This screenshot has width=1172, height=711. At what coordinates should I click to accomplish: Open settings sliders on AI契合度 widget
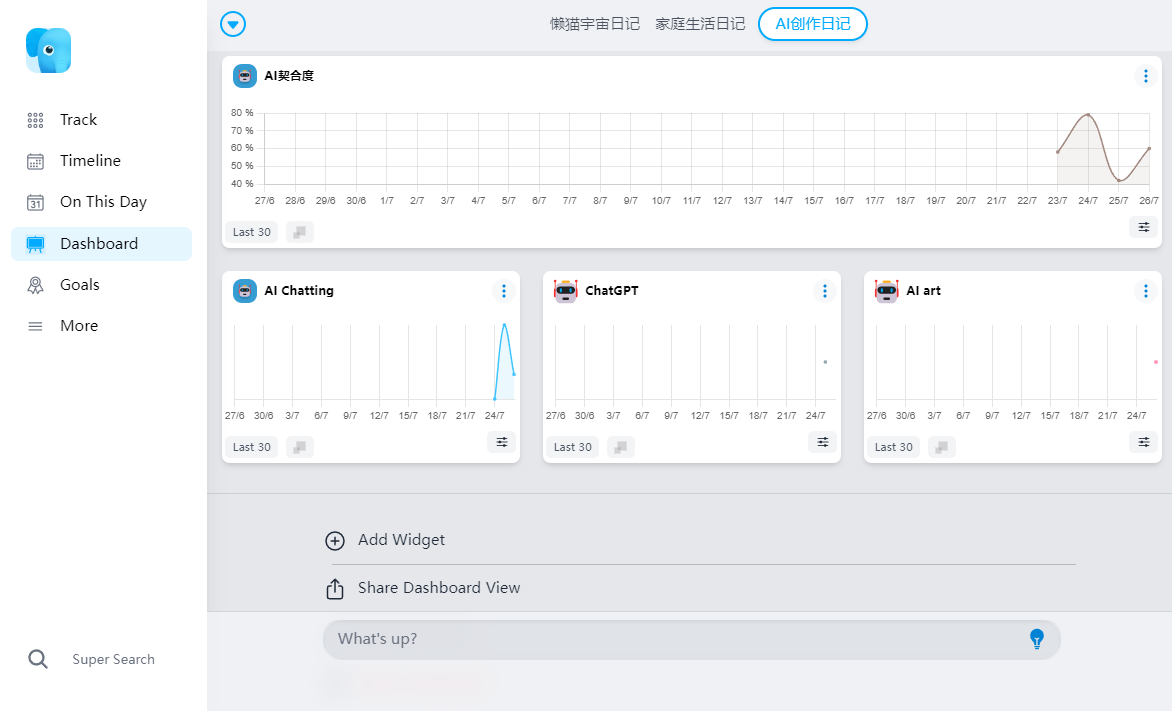(1144, 227)
